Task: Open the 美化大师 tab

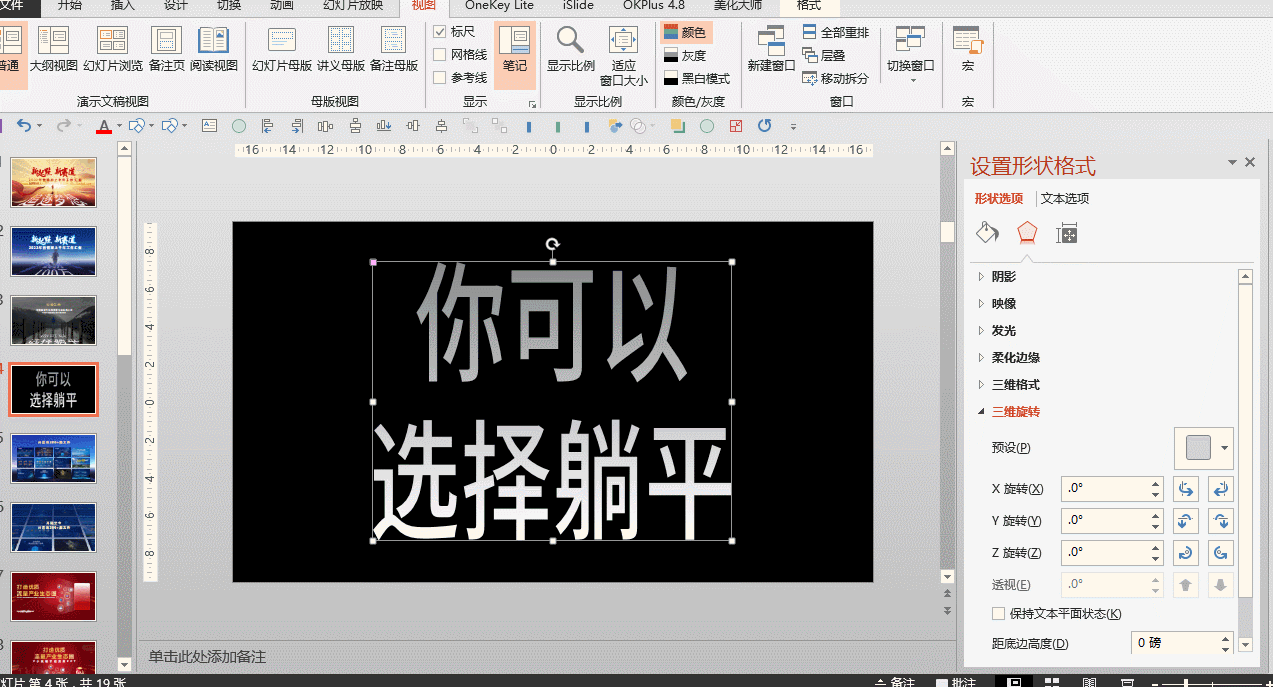Action: [737, 6]
